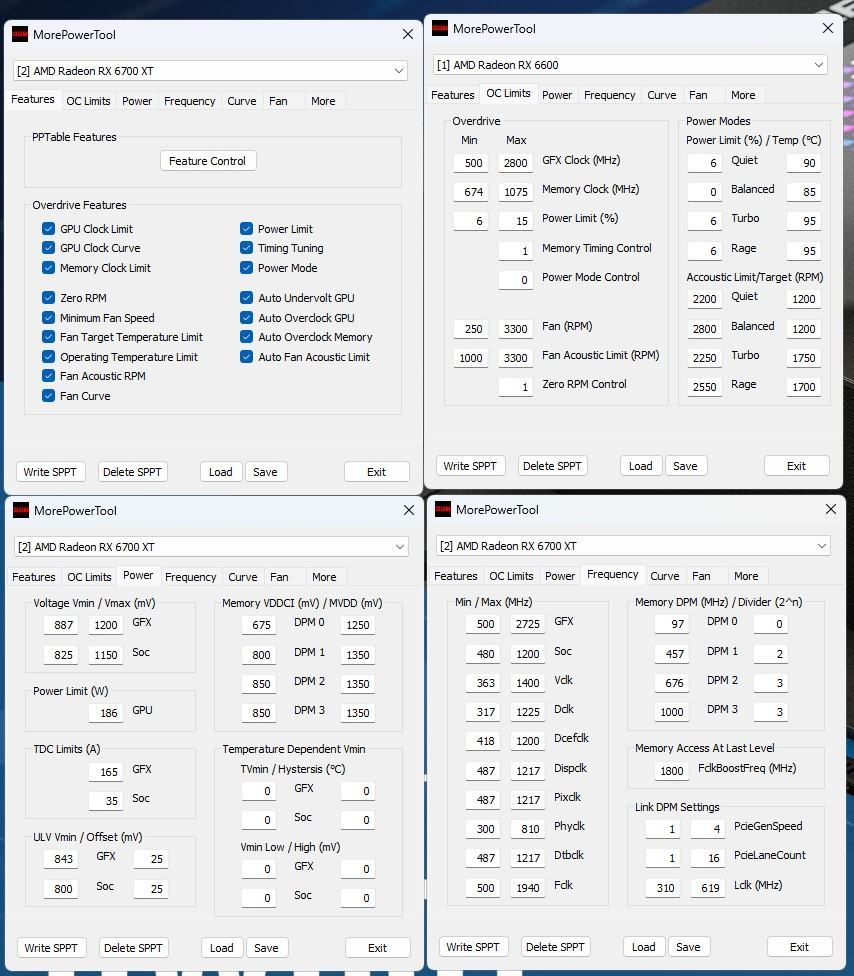Click Write SPPT in the Frequency tab window
Screen dimensions: 854x976
[473, 947]
